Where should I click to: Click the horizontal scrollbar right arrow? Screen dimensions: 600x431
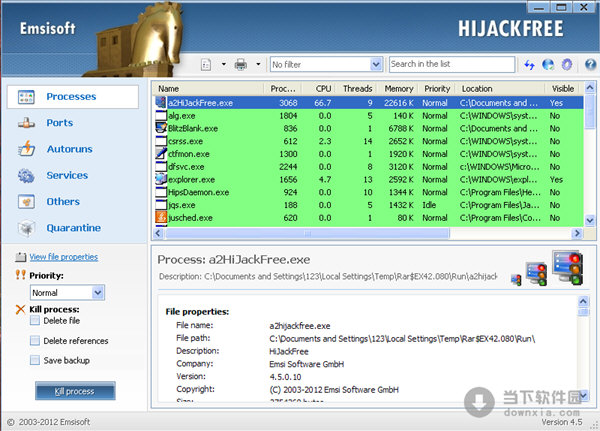click(577, 233)
